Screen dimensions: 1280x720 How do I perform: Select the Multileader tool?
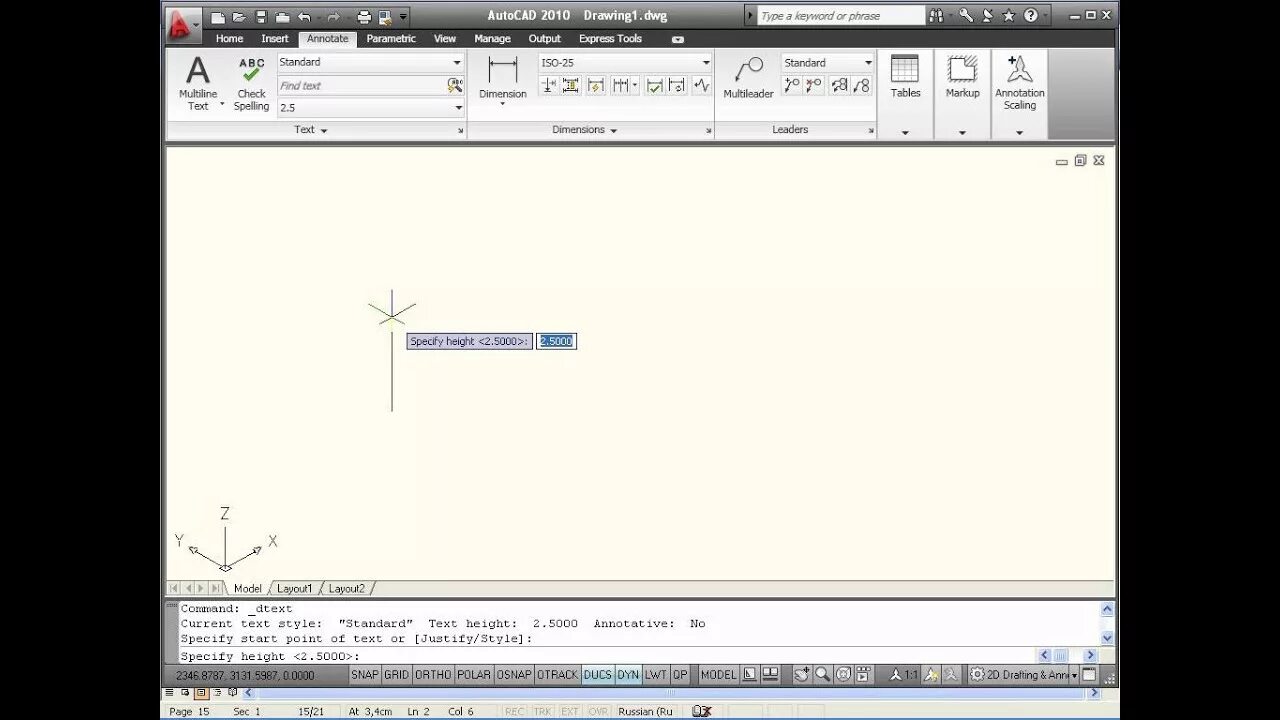[x=749, y=78]
